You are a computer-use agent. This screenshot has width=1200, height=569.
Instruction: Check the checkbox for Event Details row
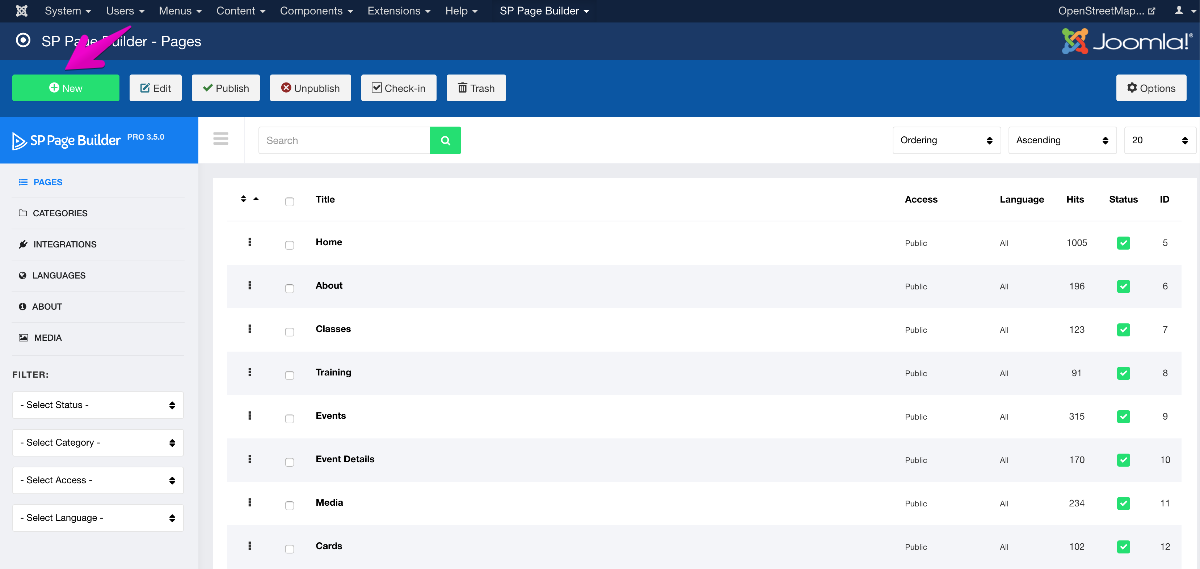pos(289,462)
